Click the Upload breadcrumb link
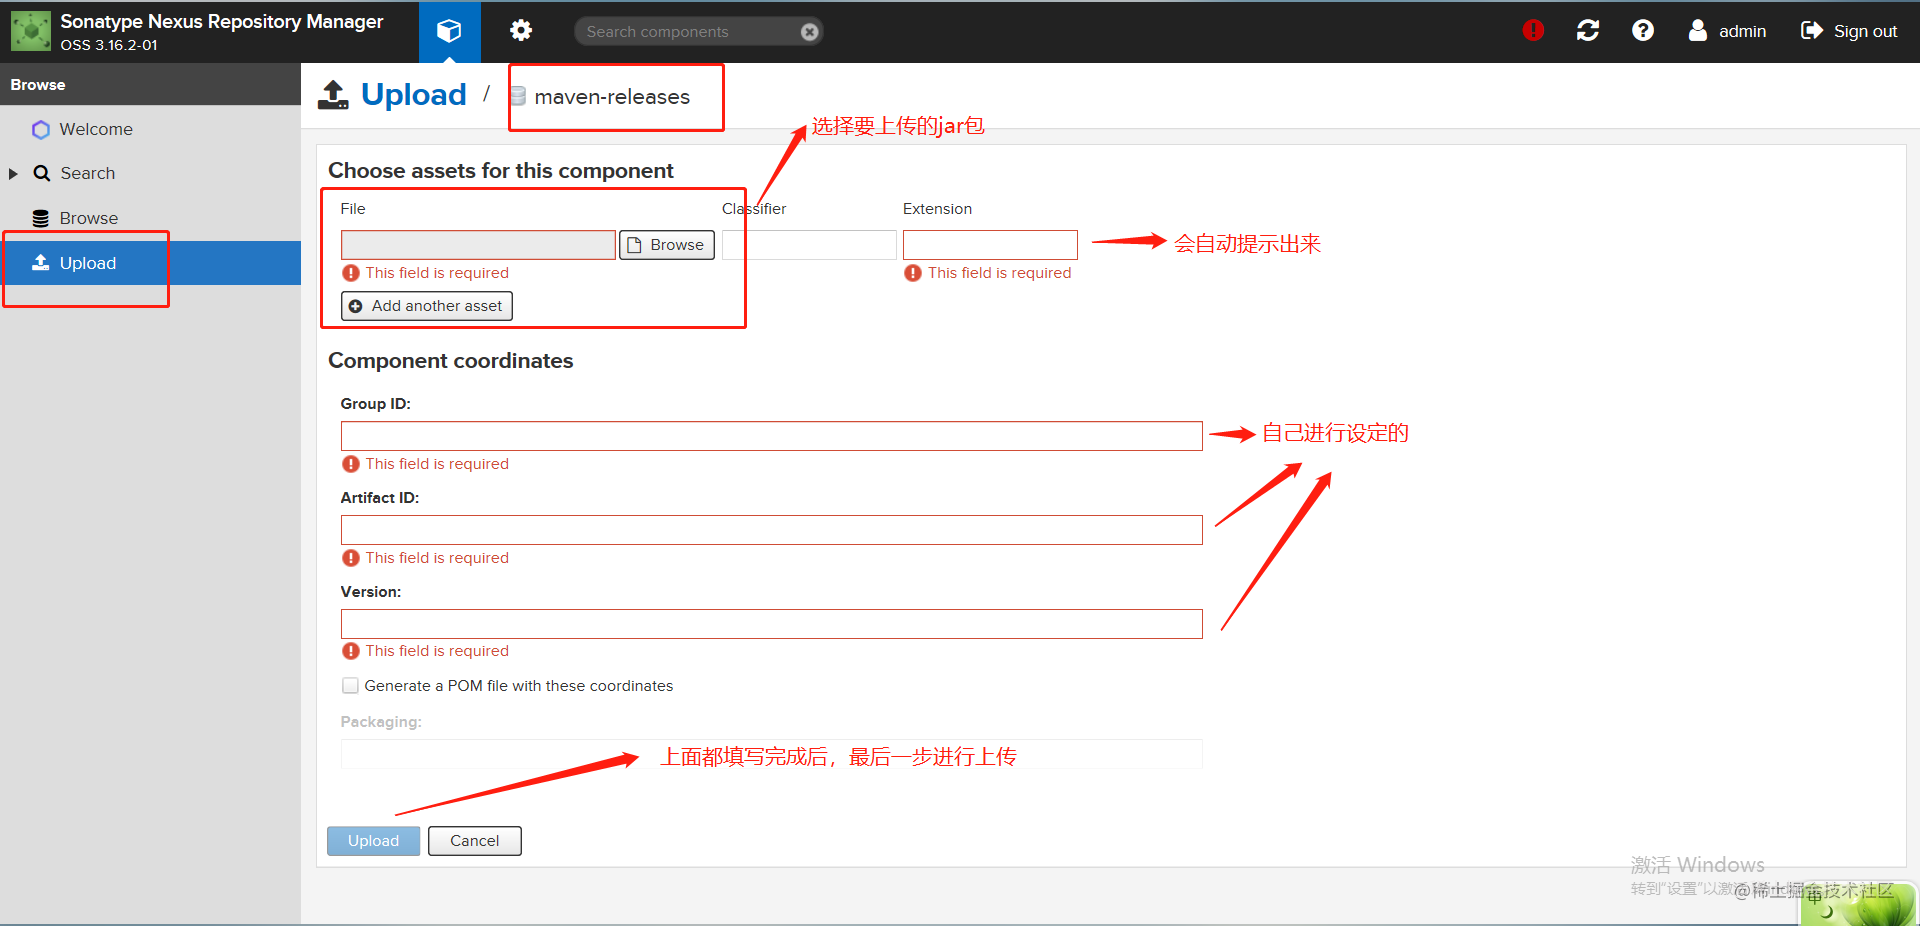Viewport: 1920px width, 926px height. [x=413, y=95]
